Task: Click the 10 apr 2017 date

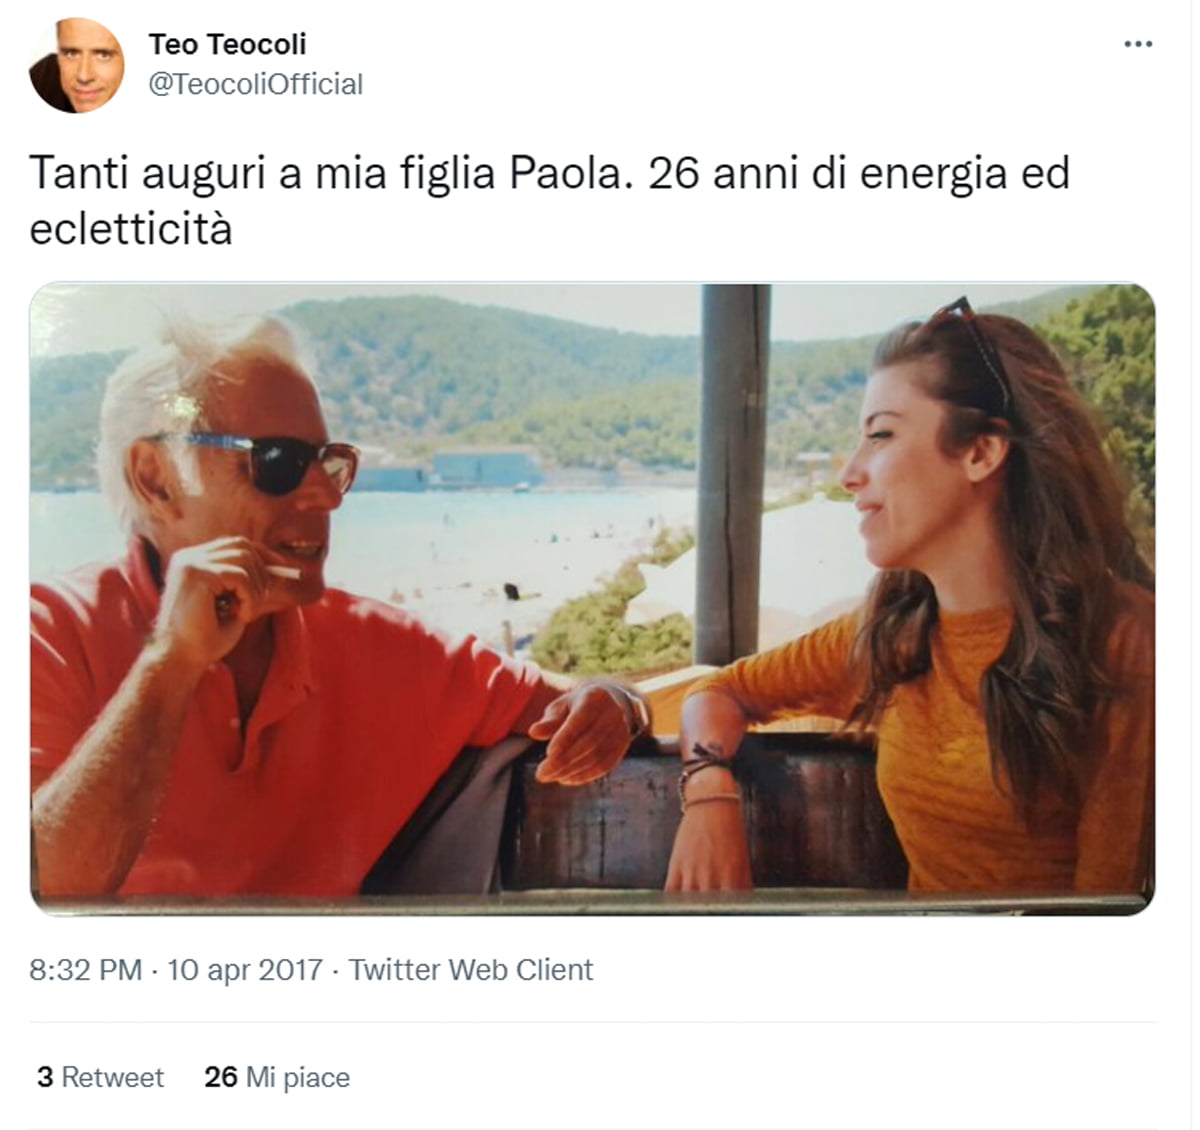Action: [244, 969]
